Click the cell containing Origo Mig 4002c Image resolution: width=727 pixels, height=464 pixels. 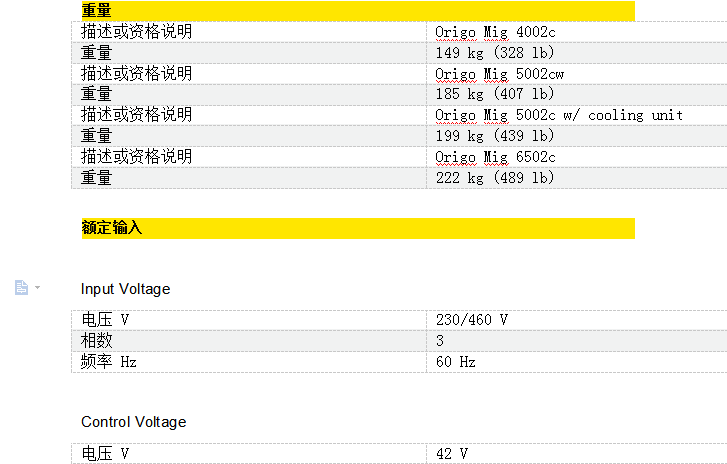coord(495,31)
